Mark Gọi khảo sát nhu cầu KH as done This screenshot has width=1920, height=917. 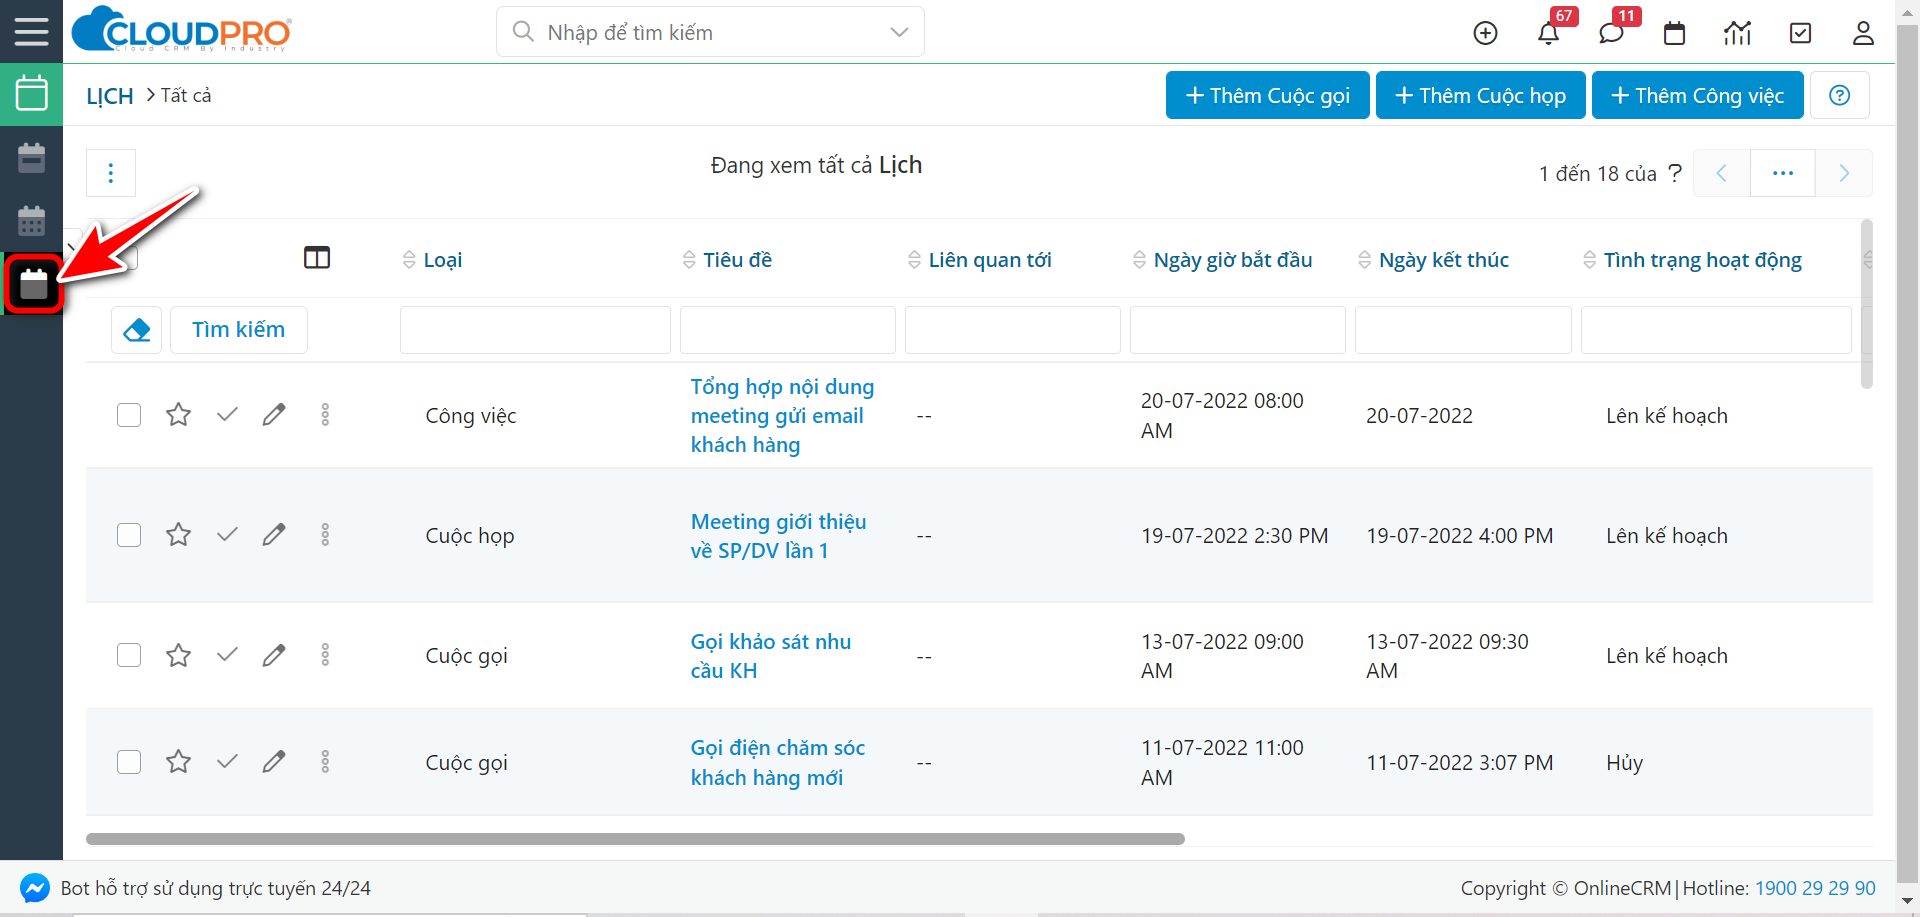coord(227,655)
